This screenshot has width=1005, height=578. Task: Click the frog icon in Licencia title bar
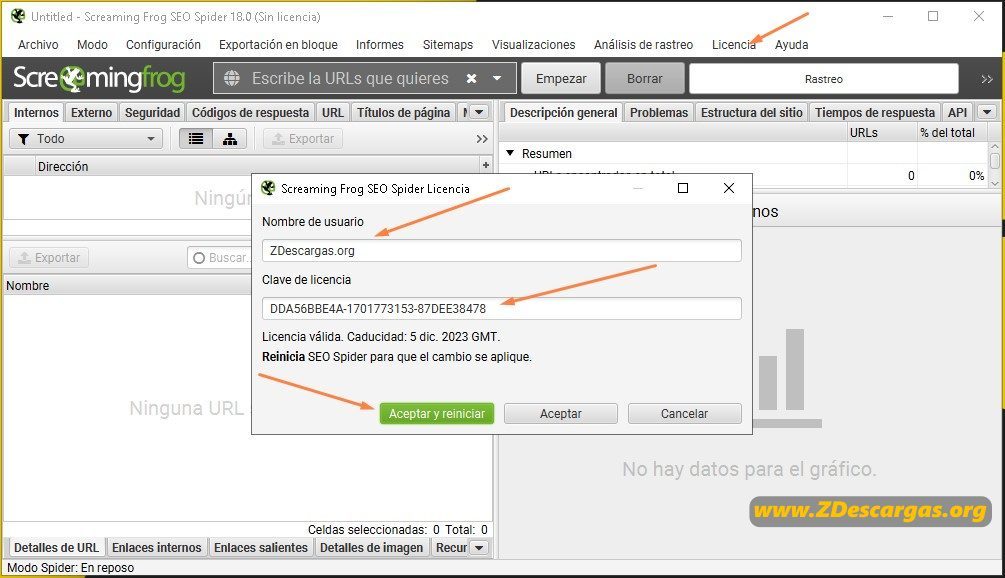[x=268, y=188]
